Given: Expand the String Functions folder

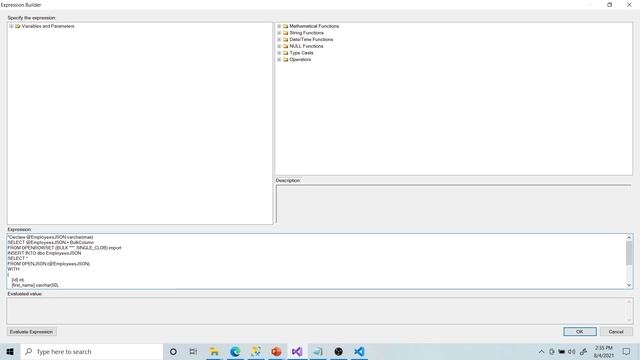Looking at the screenshot, I should [279, 33].
